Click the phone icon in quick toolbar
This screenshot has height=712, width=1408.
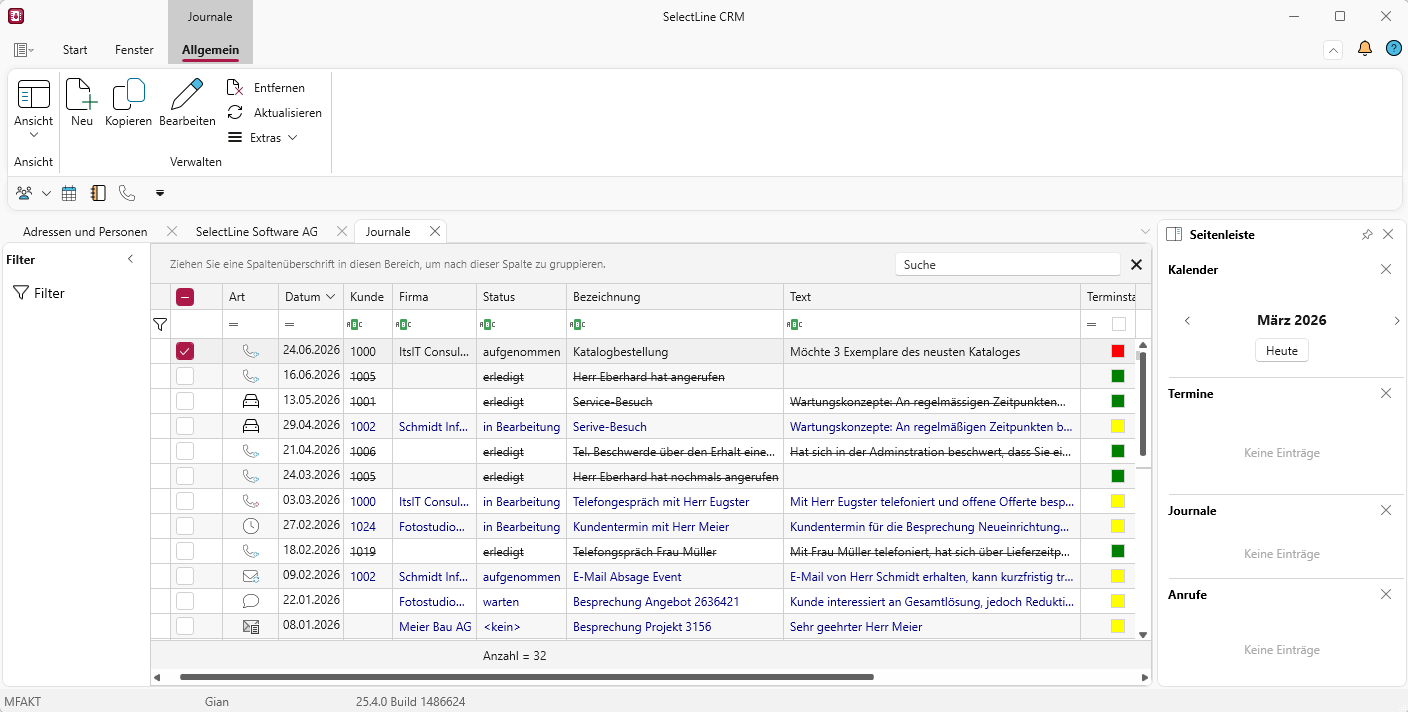[127, 193]
